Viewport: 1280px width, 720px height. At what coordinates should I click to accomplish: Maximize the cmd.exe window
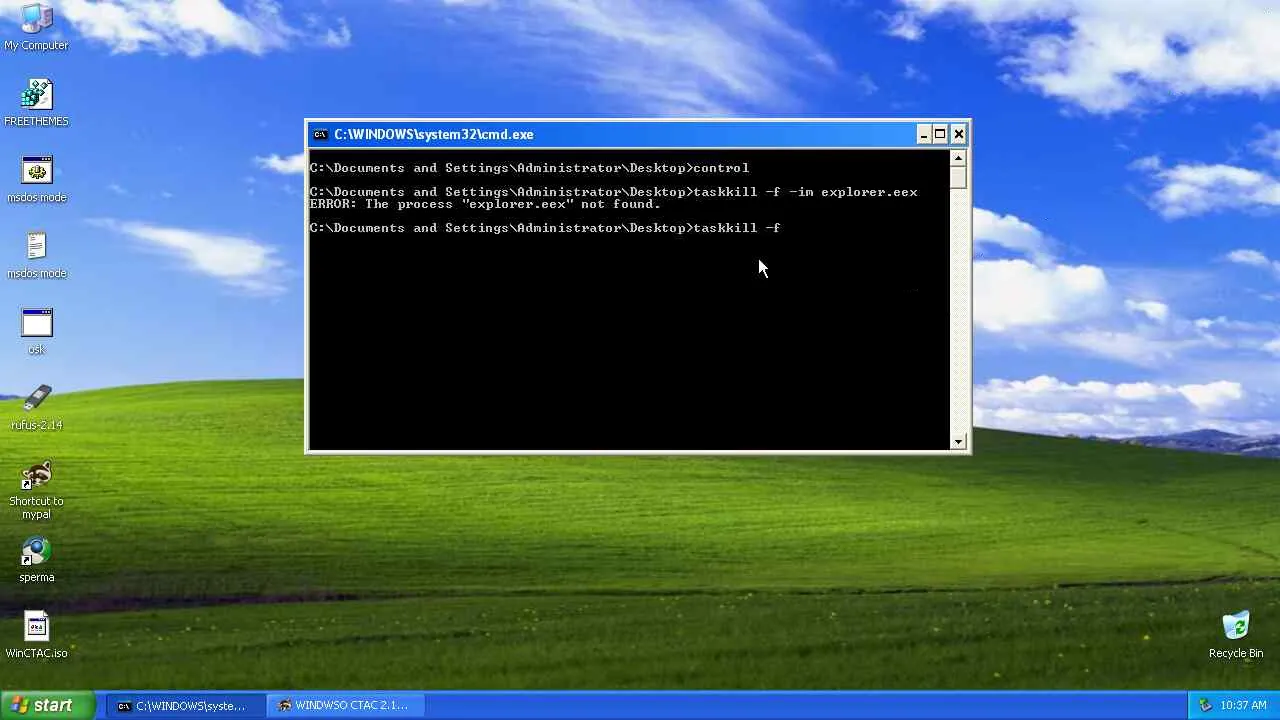click(940, 134)
